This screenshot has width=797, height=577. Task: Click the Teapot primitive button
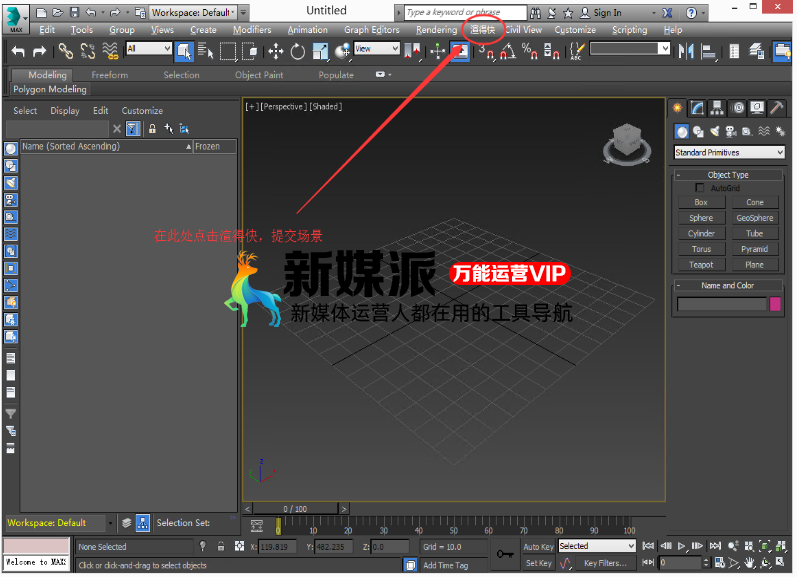(701, 265)
